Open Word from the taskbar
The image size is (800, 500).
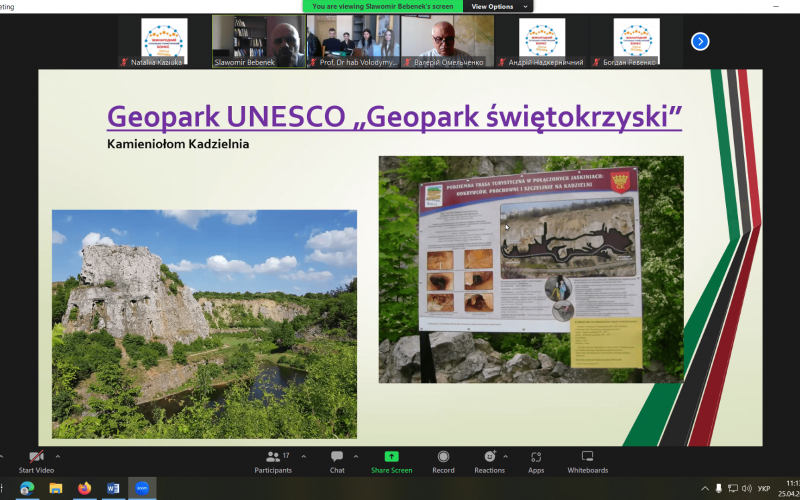click(113, 489)
